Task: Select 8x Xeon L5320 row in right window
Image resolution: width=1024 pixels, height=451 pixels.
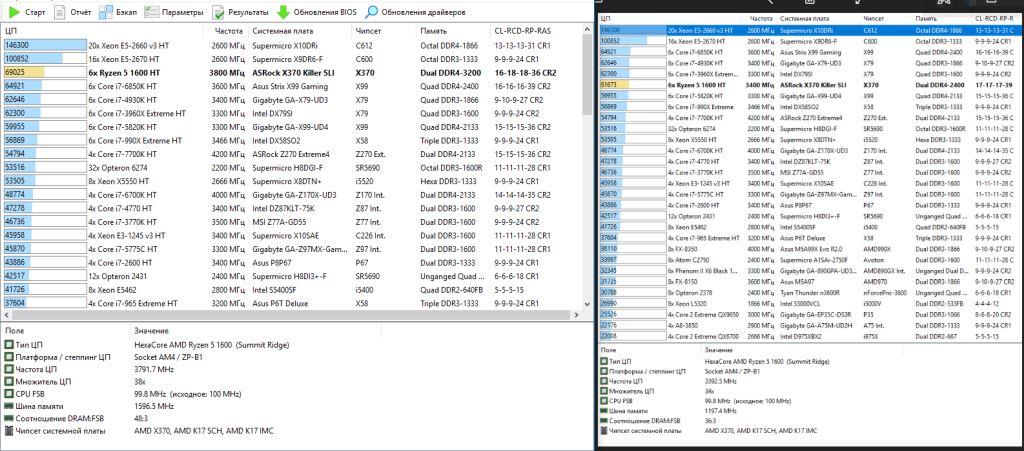Action: pyautogui.click(x=811, y=303)
